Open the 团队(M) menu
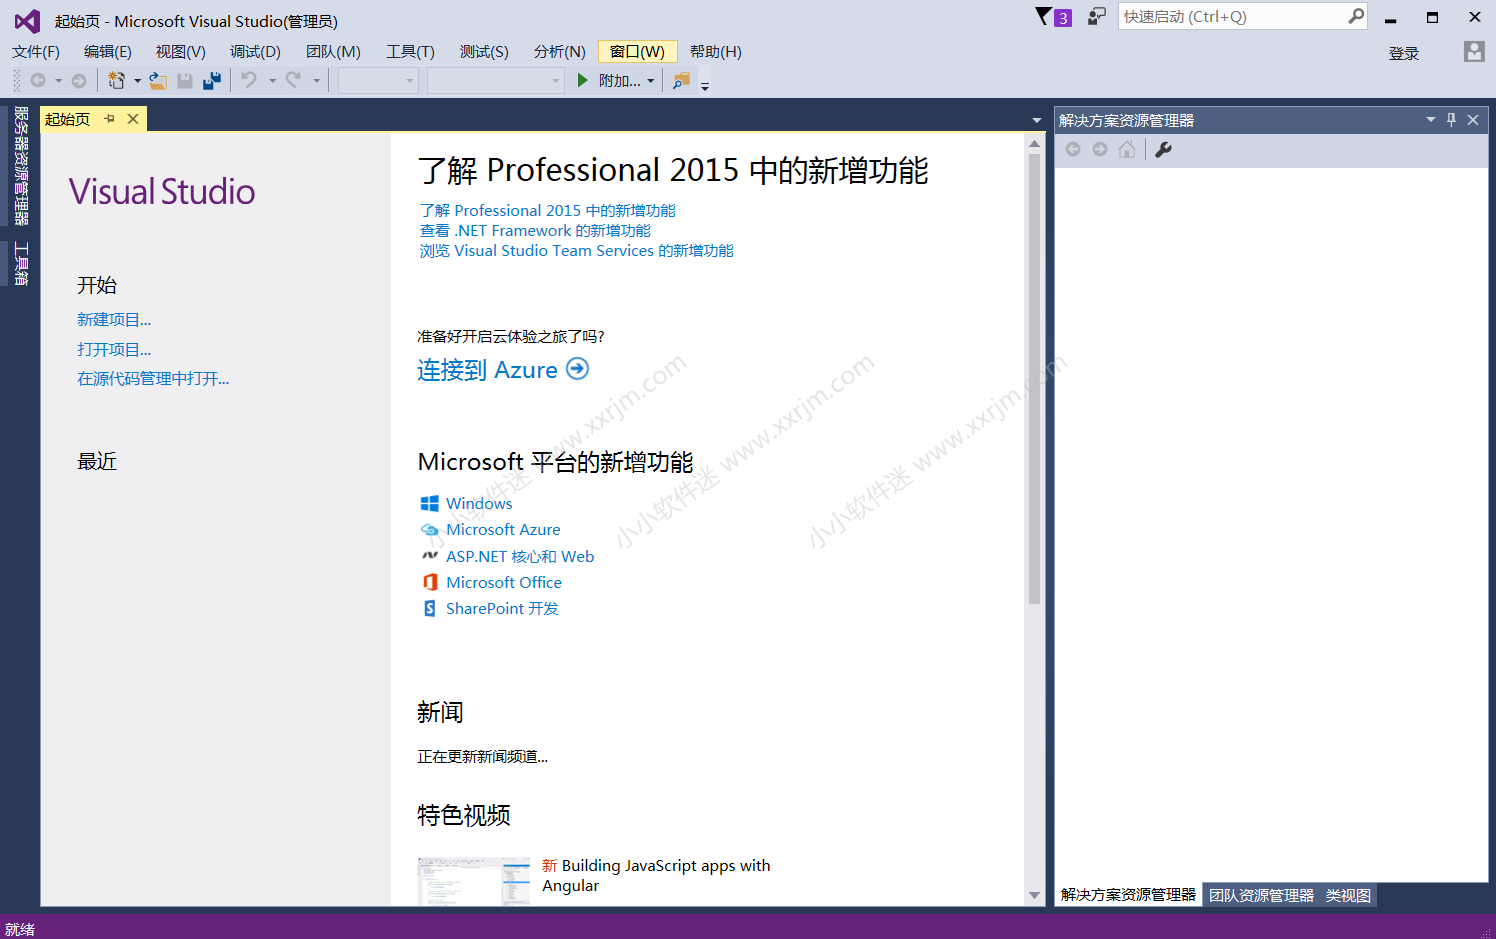This screenshot has height=939, width=1496. point(333,52)
